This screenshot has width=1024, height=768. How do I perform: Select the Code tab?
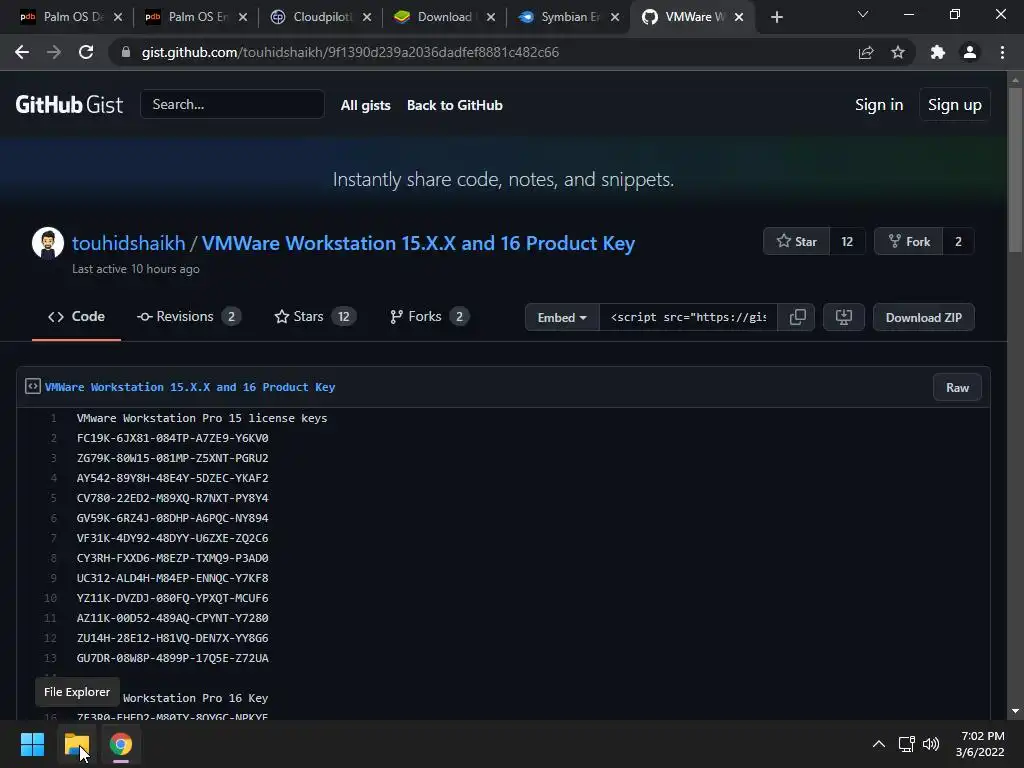pos(76,317)
